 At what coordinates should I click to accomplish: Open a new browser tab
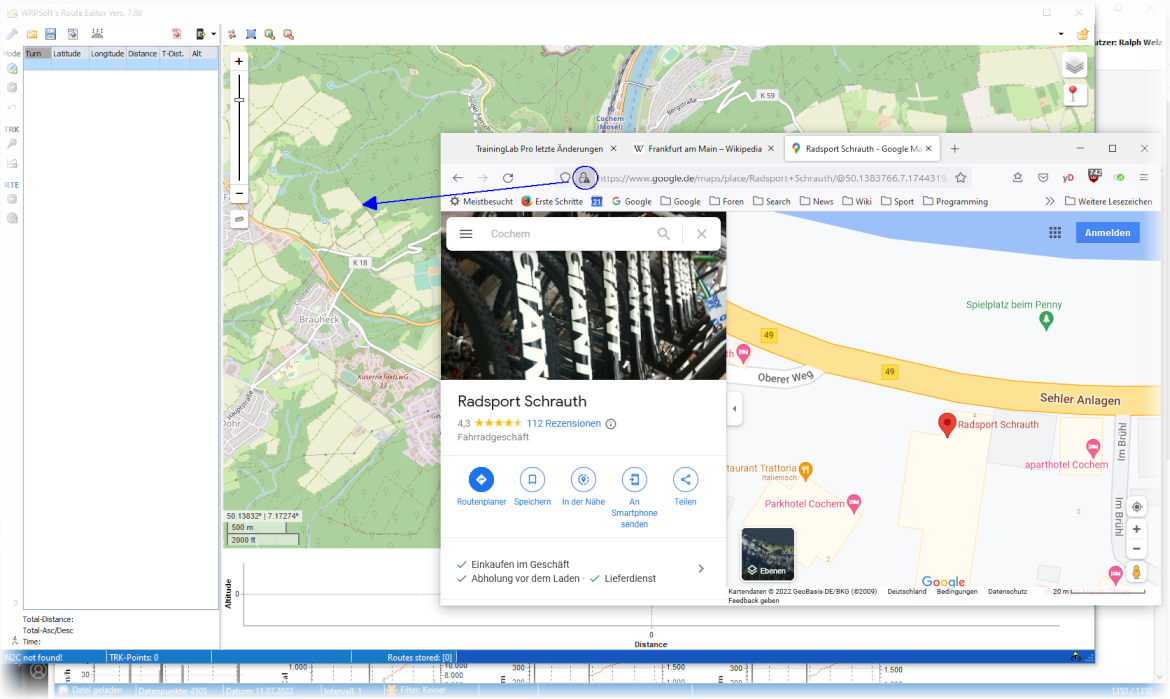click(x=954, y=149)
